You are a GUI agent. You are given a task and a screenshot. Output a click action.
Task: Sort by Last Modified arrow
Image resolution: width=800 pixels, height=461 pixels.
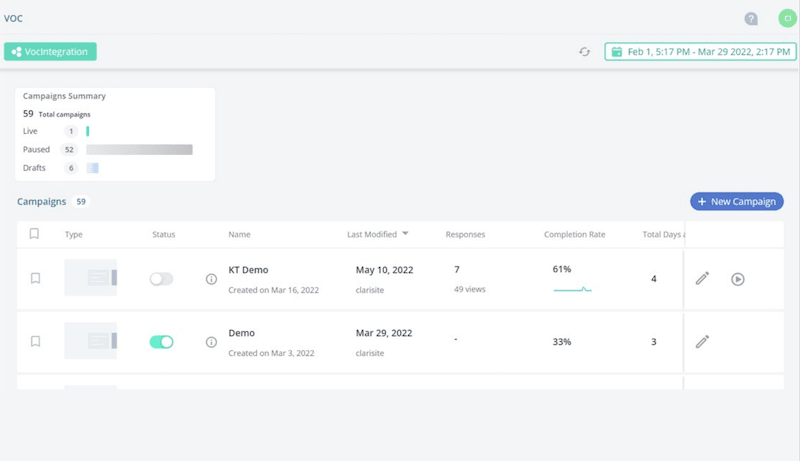[405, 234]
